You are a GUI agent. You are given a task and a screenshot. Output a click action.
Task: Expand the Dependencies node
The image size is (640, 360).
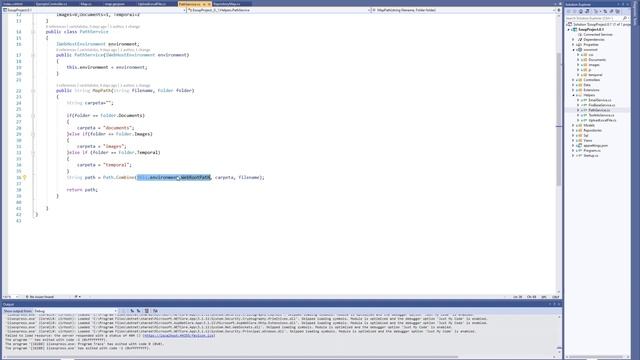pyautogui.click(x=573, y=40)
